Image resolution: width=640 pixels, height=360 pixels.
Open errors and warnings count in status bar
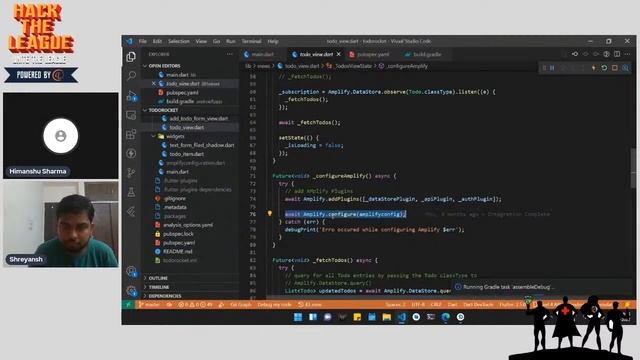click(195, 304)
